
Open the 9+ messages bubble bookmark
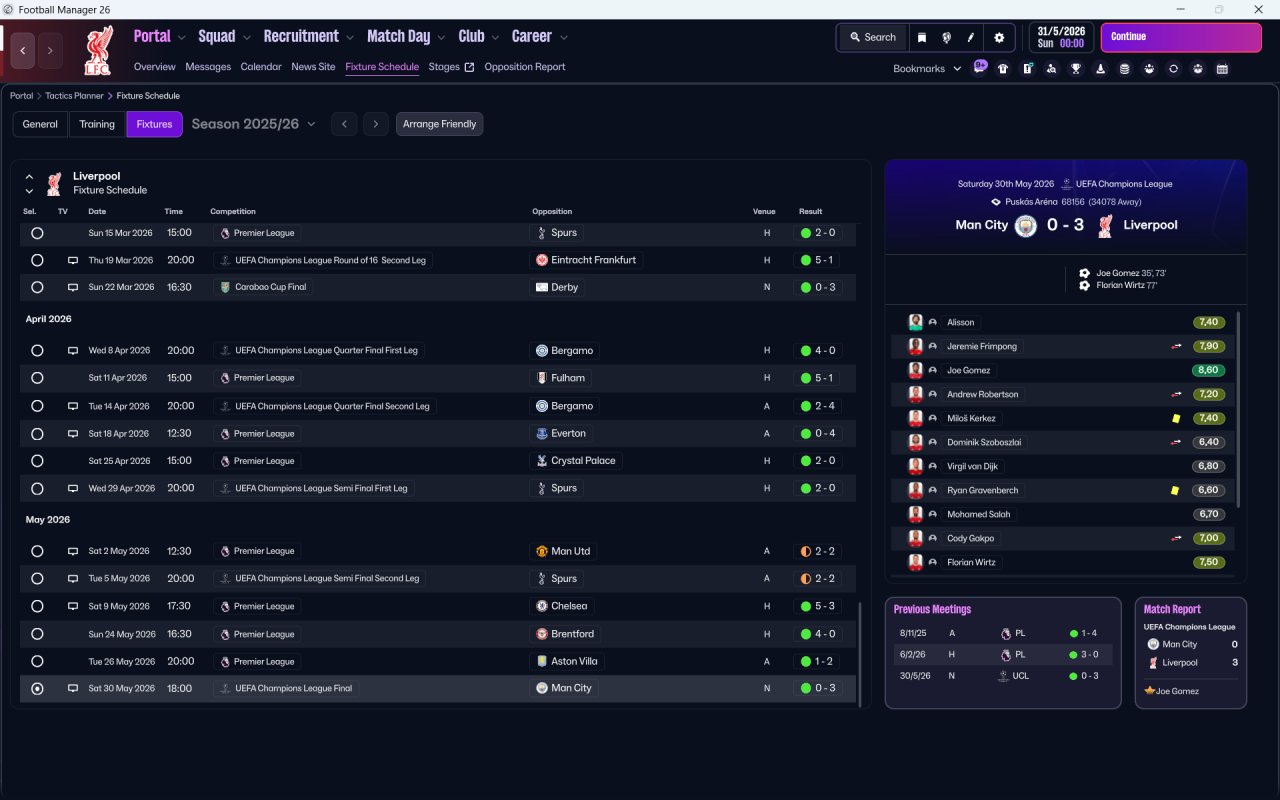(x=980, y=68)
